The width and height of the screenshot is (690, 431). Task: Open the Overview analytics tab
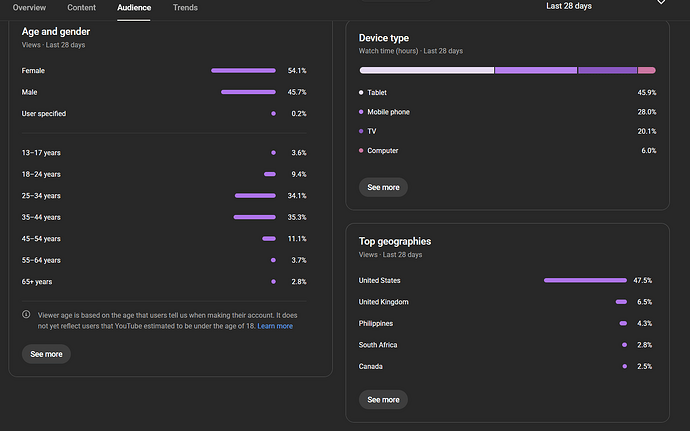29,7
